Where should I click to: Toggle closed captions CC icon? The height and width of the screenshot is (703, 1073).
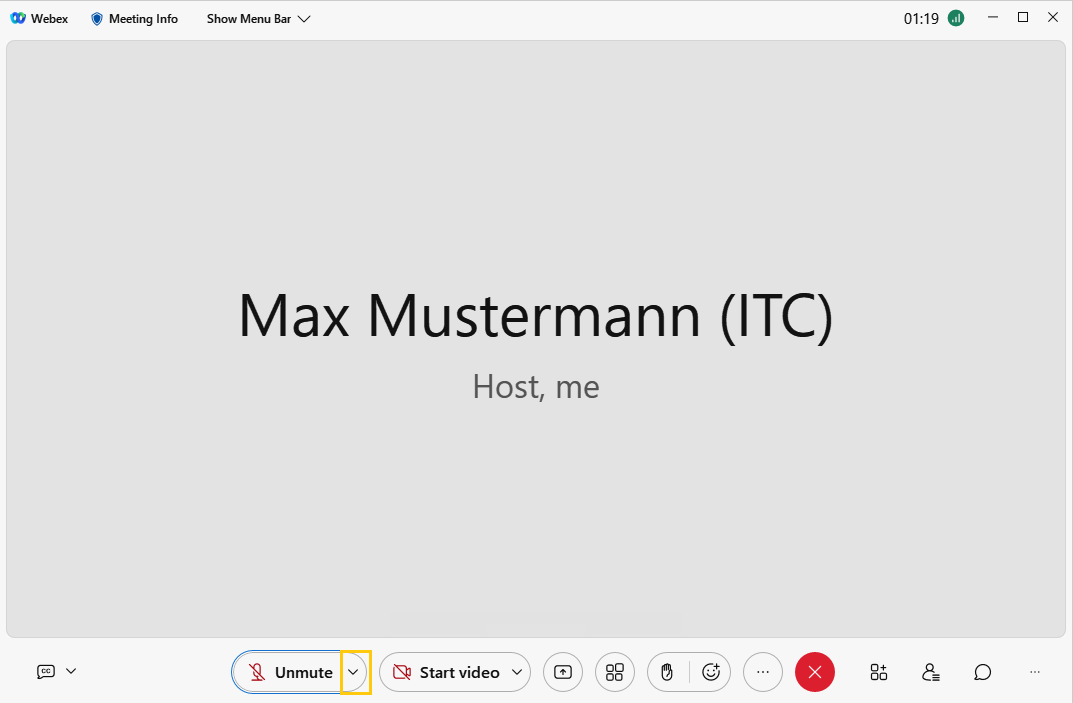click(x=46, y=671)
